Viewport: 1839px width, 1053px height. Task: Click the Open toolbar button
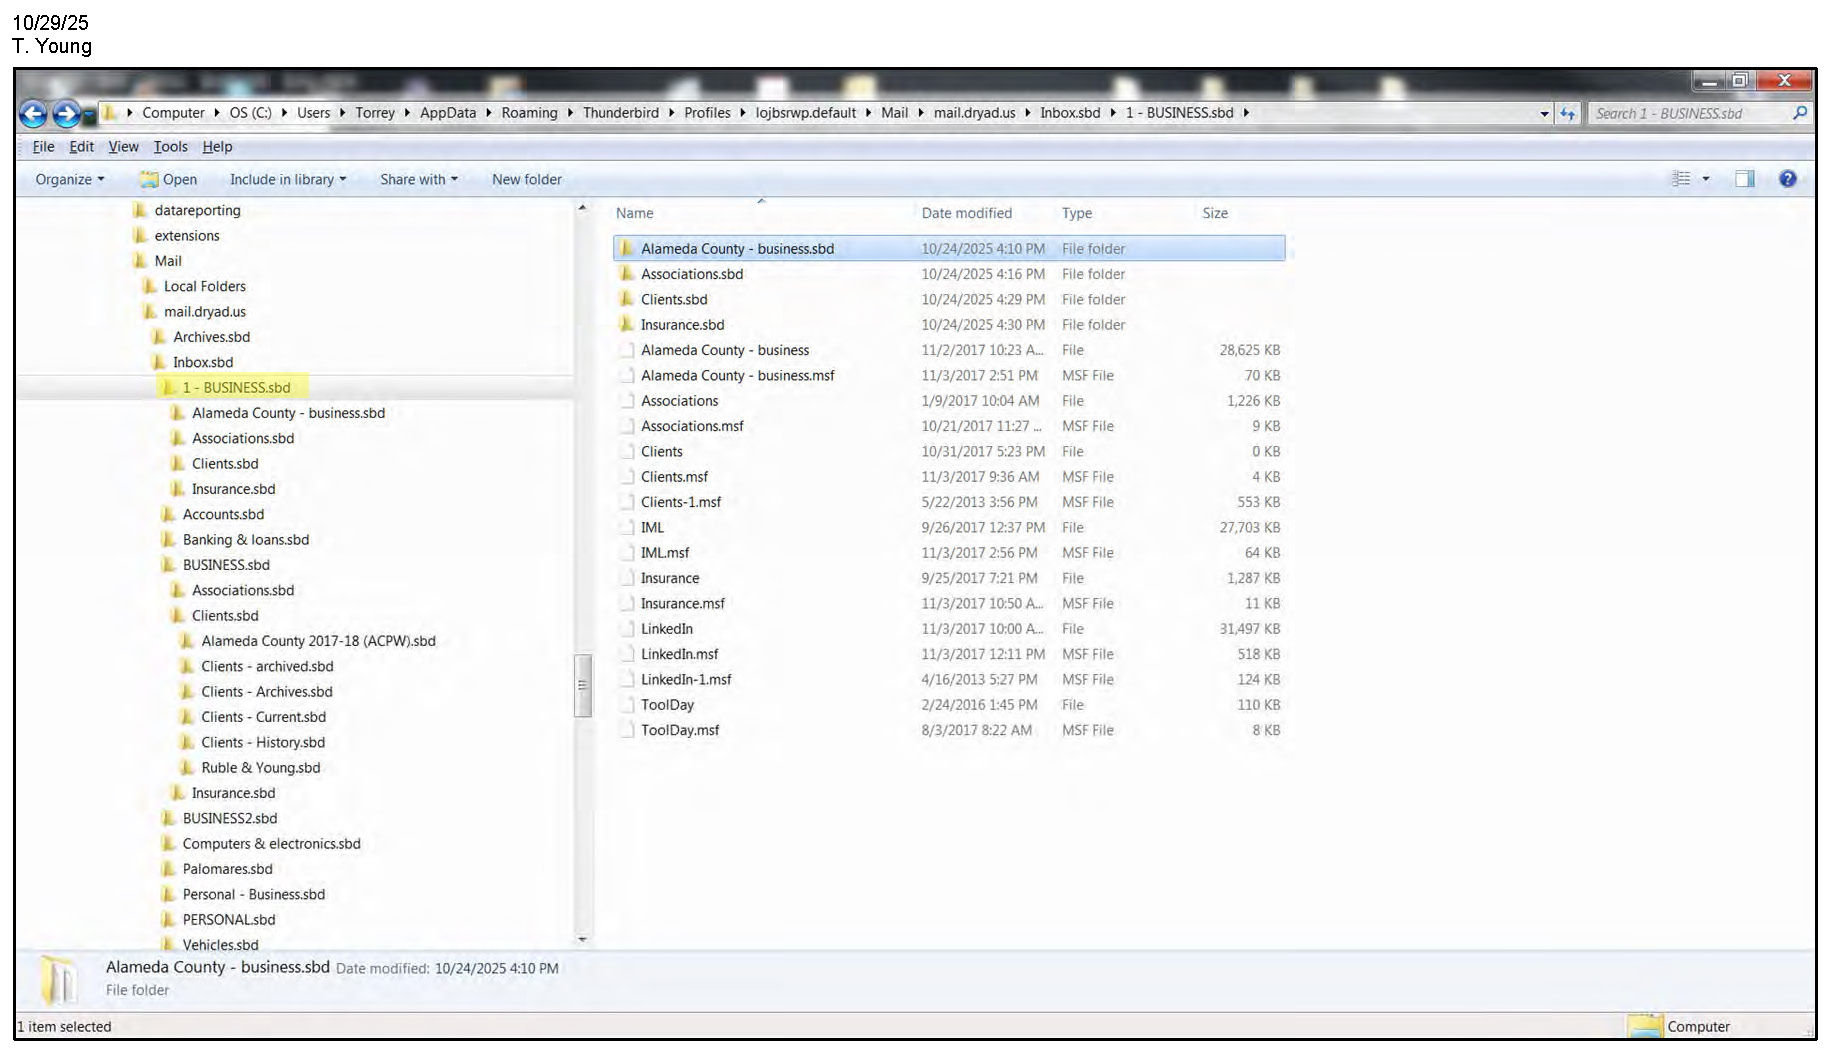point(169,180)
